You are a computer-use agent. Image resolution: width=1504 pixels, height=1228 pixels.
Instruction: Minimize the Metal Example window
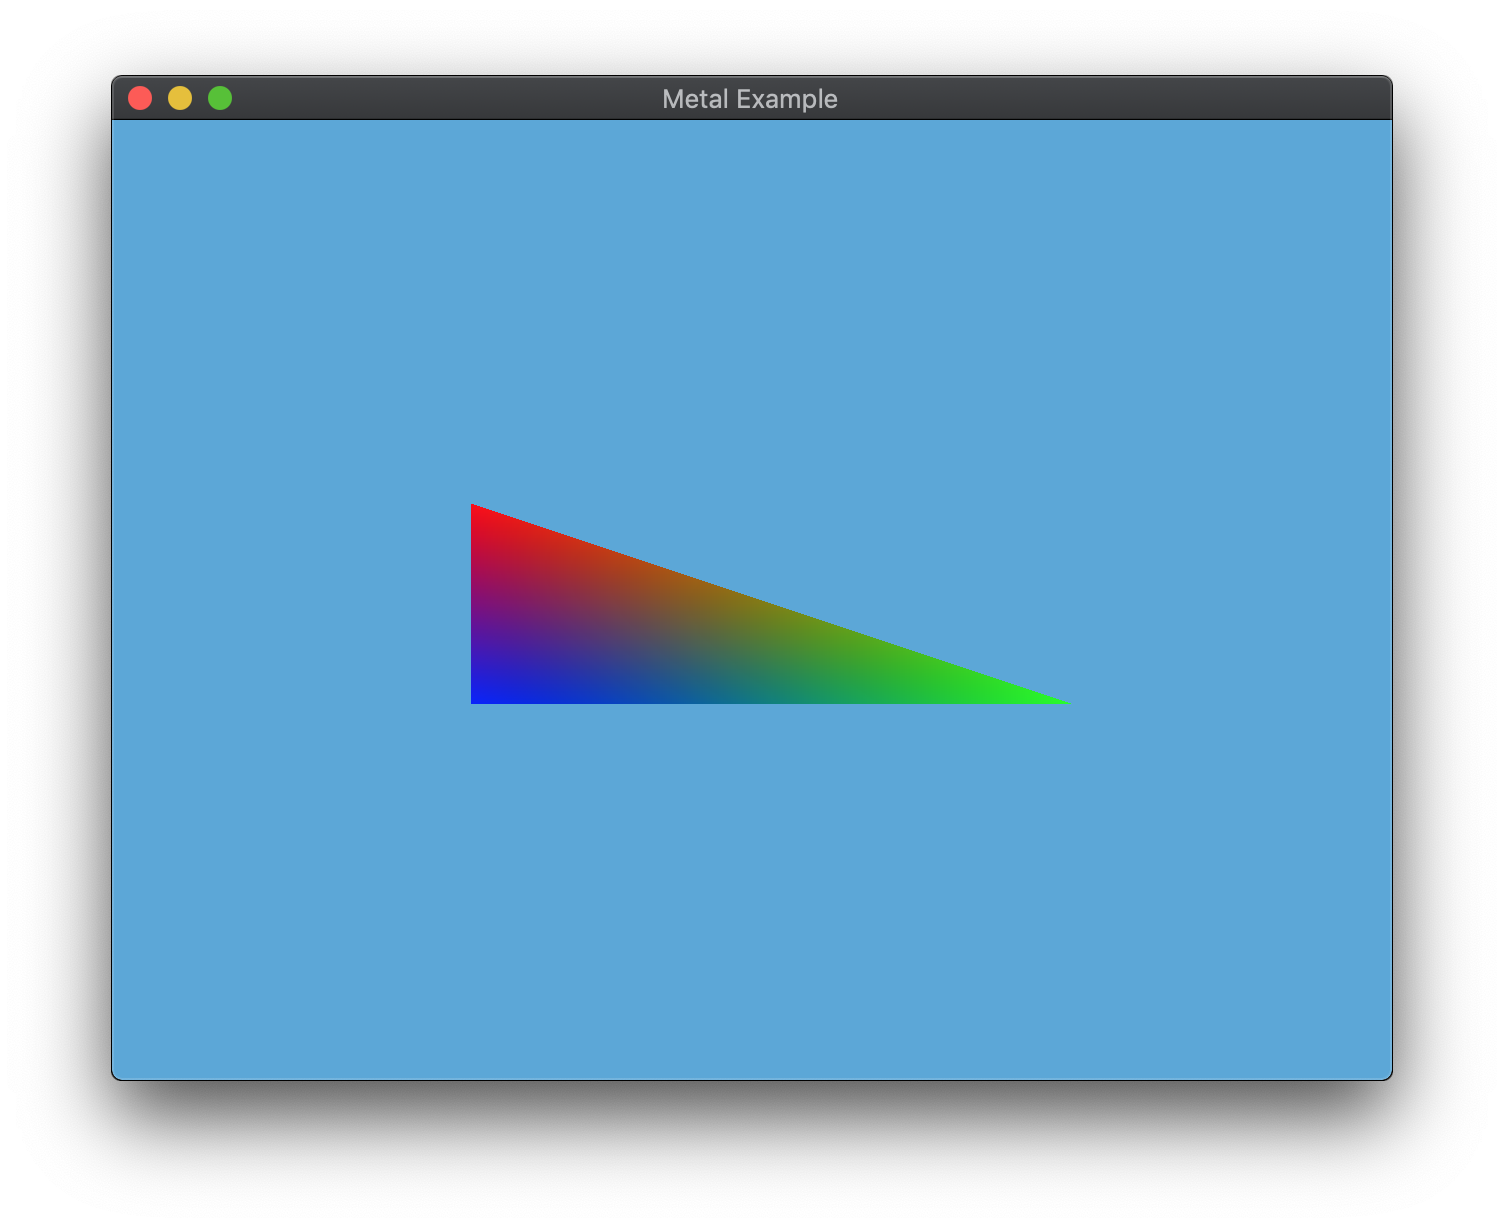click(180, 98)
